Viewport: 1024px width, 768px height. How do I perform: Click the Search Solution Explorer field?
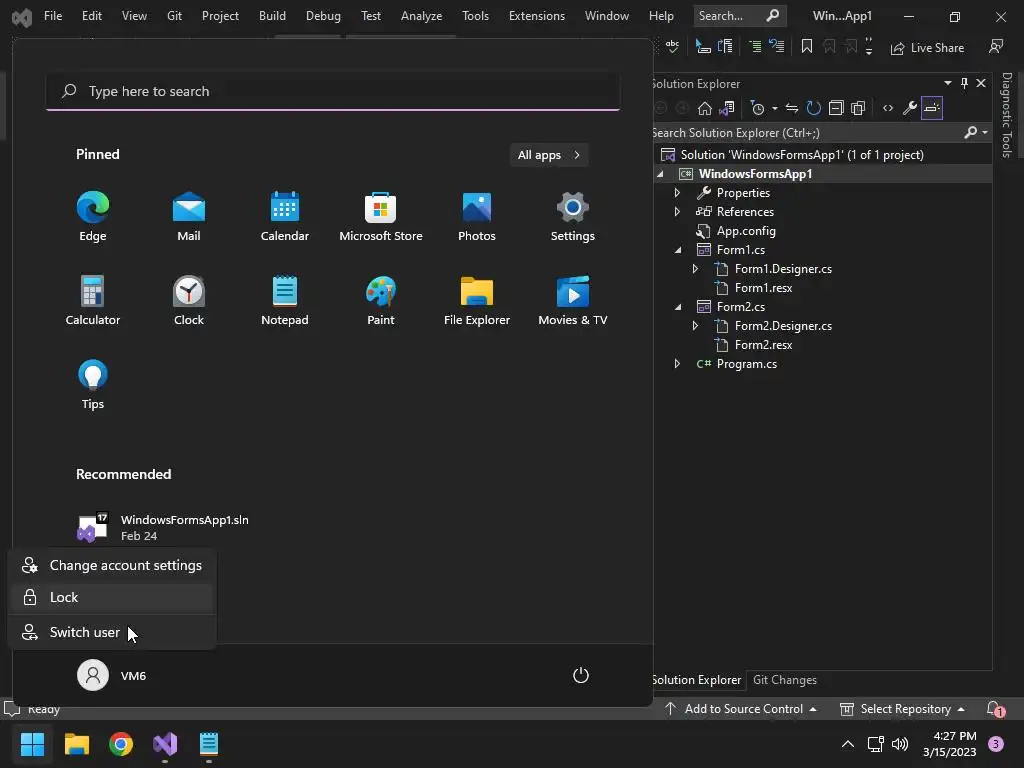(x=807, y=133)
